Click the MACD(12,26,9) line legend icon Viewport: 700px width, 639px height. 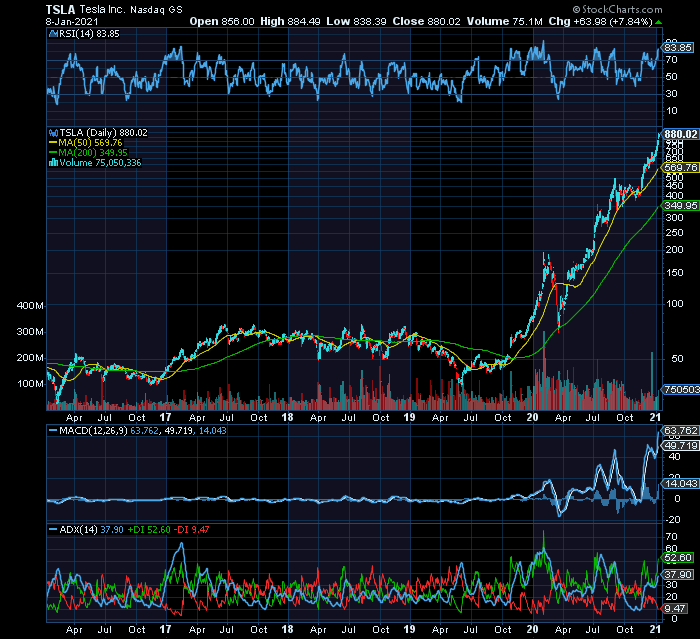pos(53,431)
